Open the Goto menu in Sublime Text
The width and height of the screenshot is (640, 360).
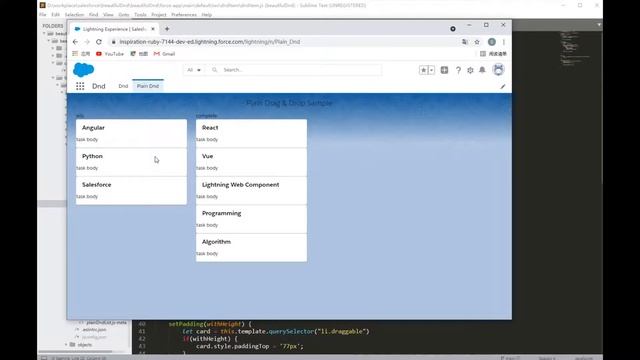[x=124, y=15]
